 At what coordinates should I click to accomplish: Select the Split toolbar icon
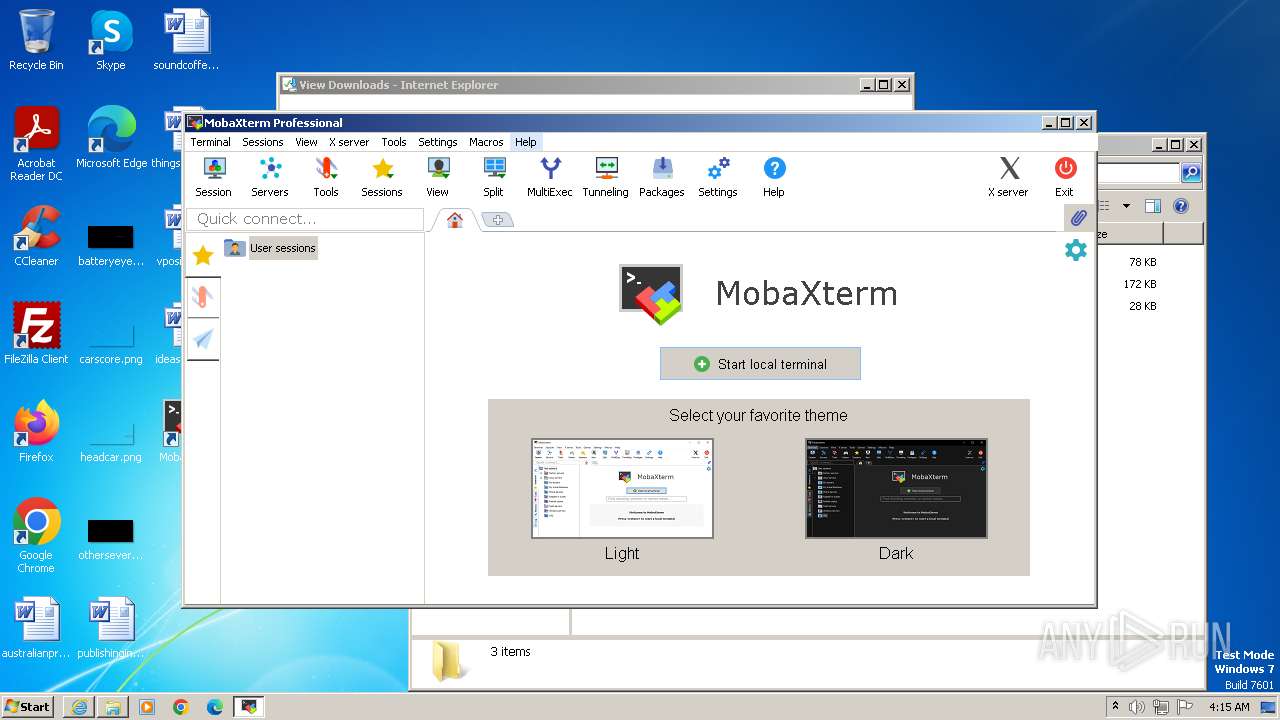(x=494, y=178)
